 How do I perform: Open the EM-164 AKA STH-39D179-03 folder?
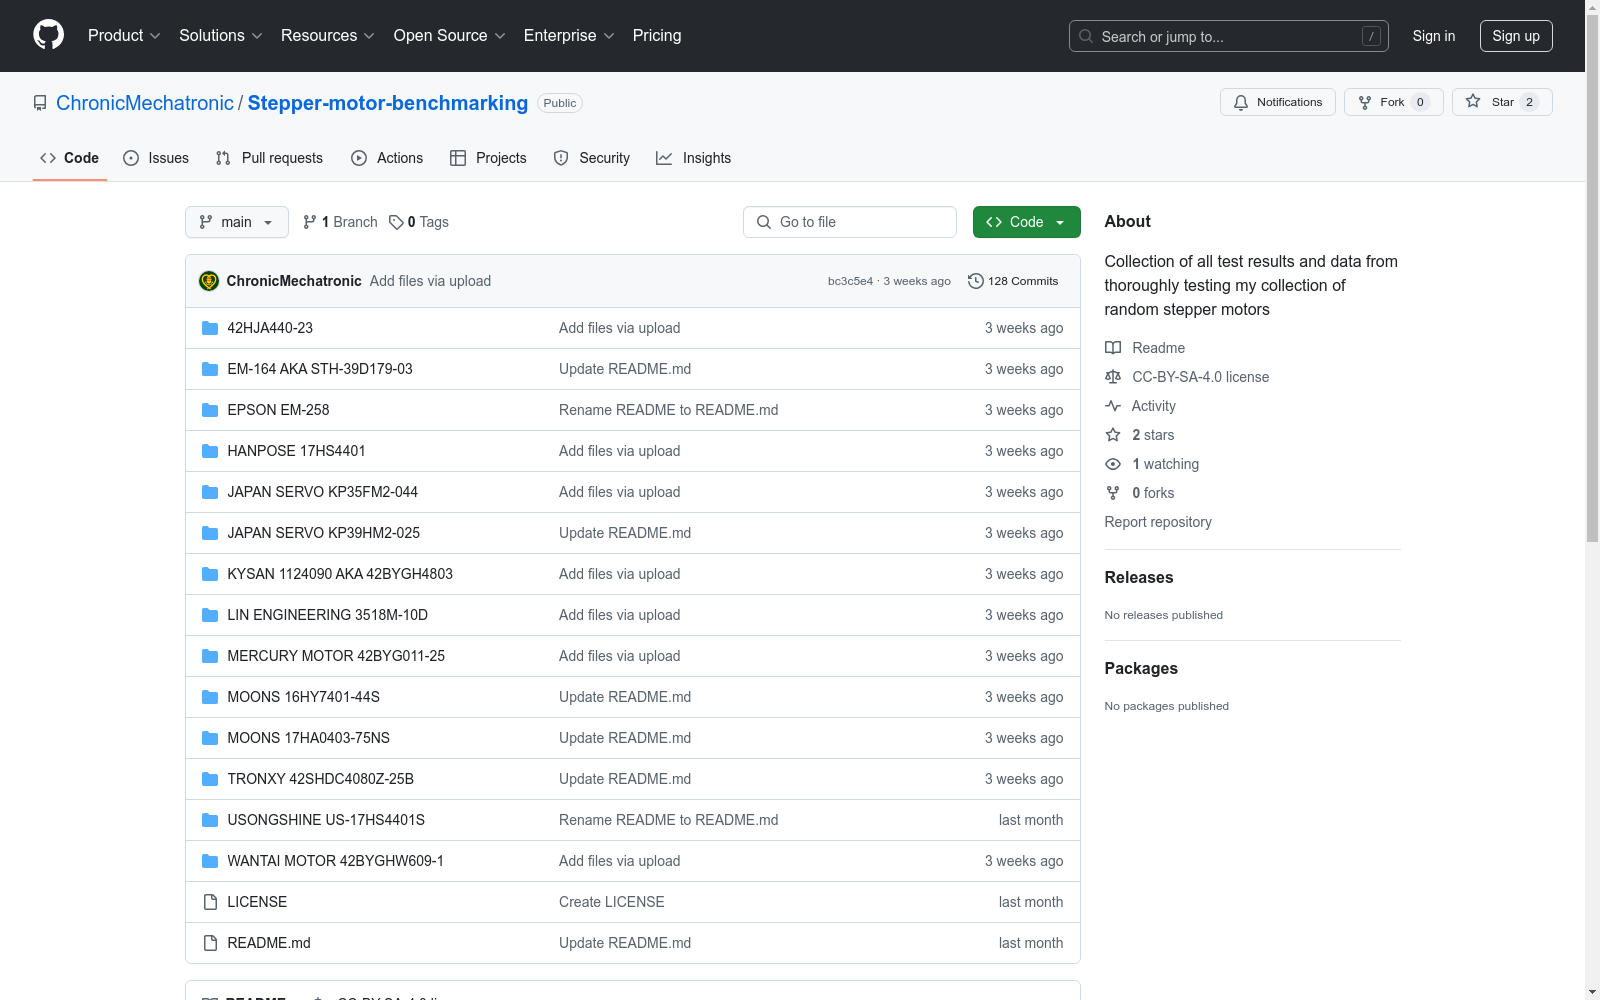[x=320, y=369]
